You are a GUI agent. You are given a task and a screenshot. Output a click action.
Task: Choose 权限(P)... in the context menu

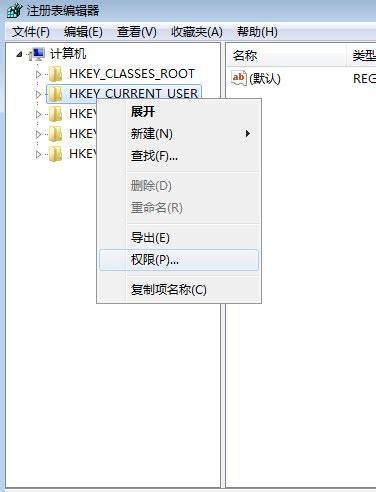(x=179, y=260)
